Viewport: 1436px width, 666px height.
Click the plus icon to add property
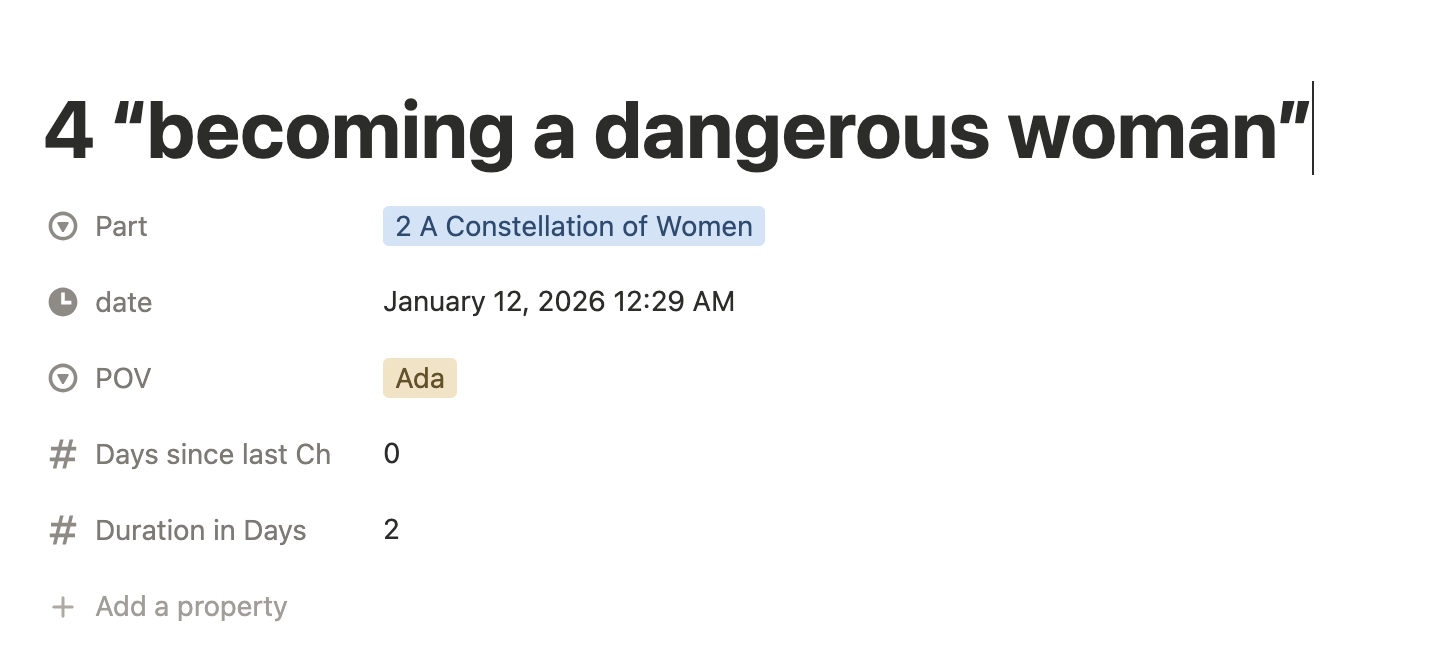[63, 607]
